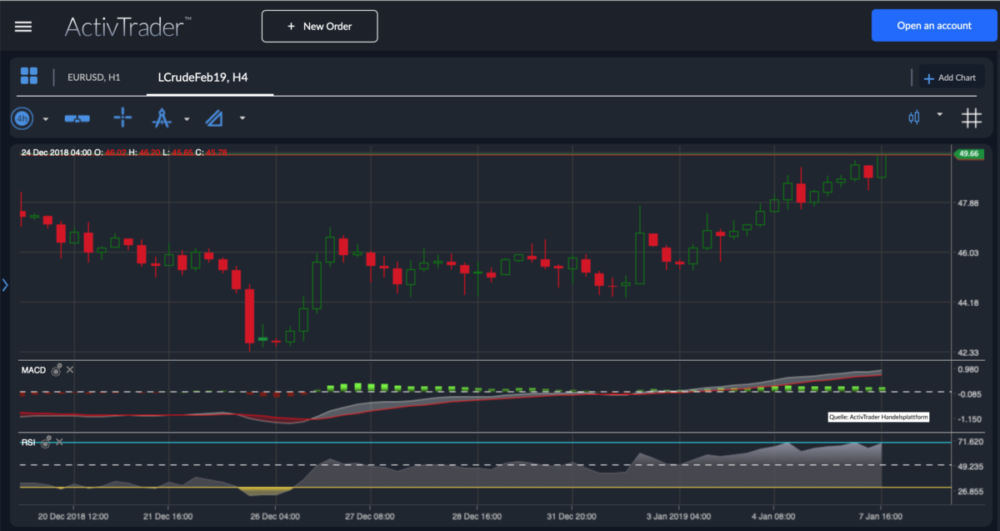The height and width of the screenshot is (531, 1000).
Task: Select the drawing compass tool
Action: pos(162,119)
